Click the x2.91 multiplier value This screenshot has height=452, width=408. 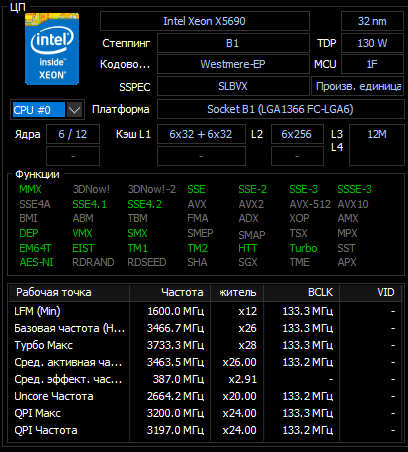tap(242, 379)
